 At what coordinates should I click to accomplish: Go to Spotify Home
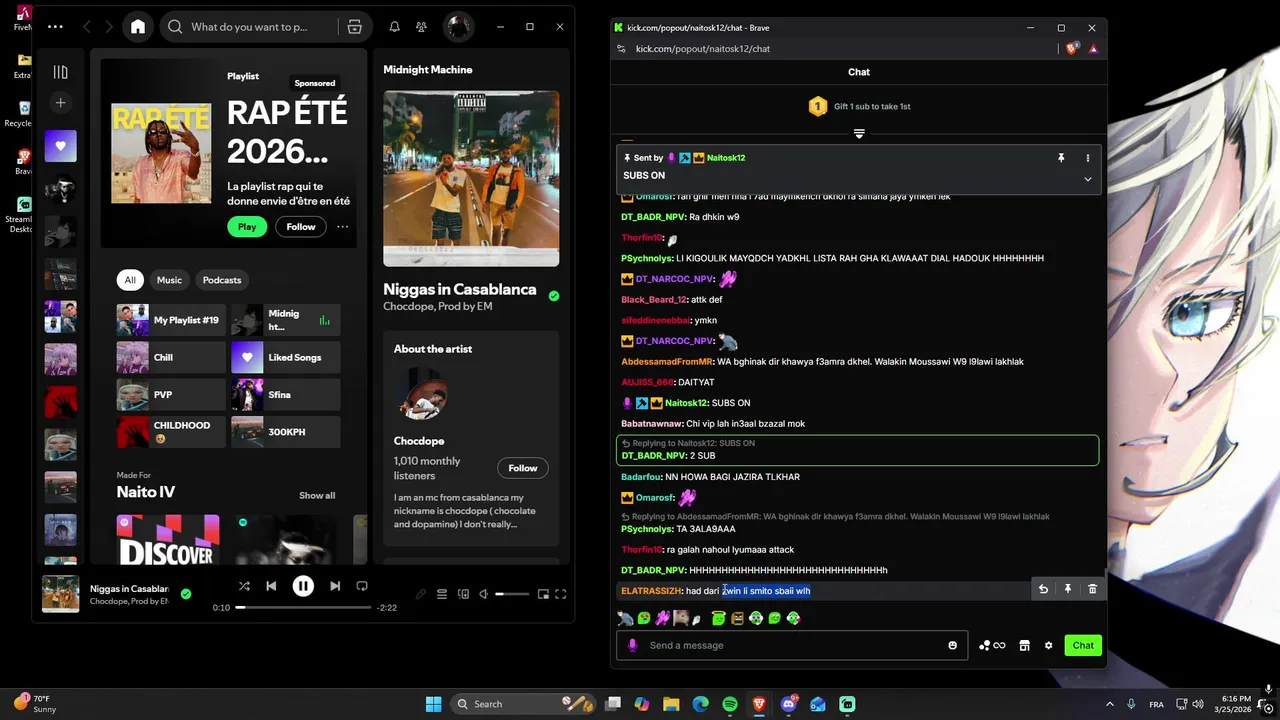coord(138,27)
